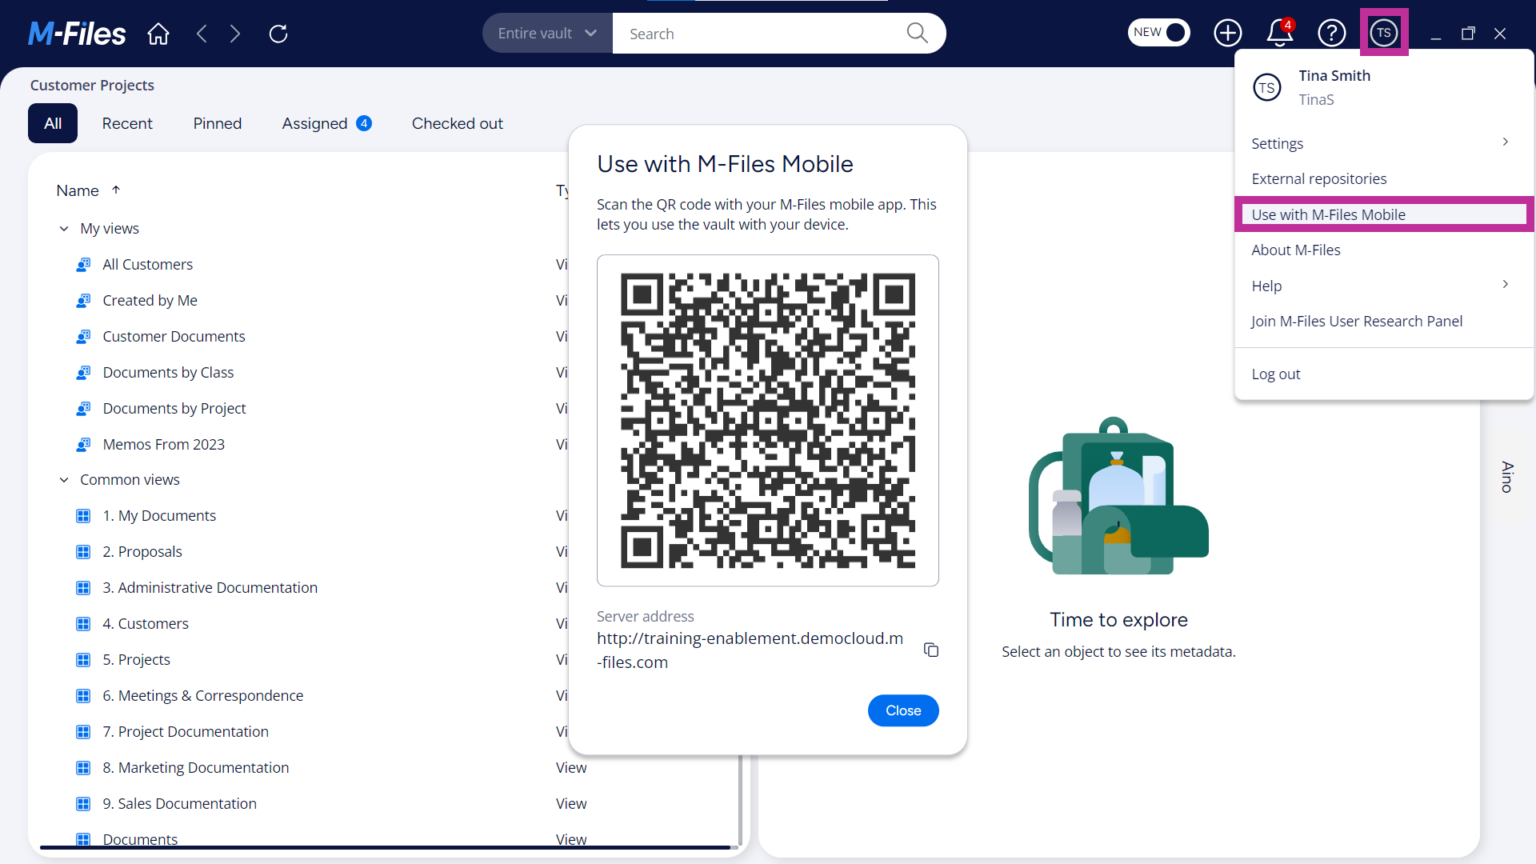Switch the NEW interface toggle
The height and width of the screenshot is (864, 1536).
pos(1158,32)
